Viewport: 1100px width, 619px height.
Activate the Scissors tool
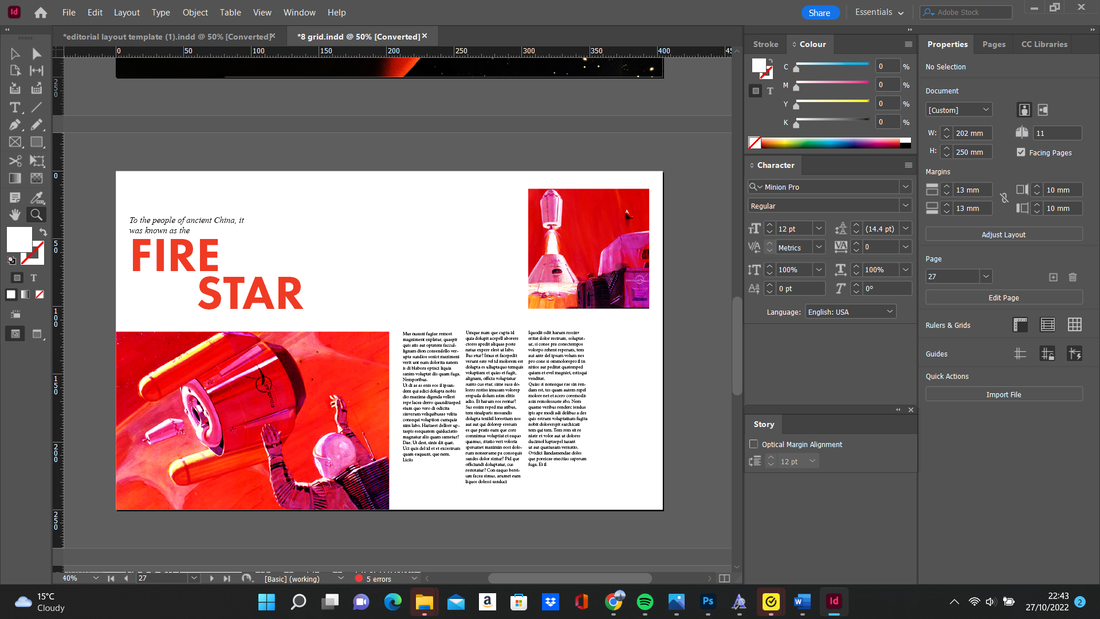[x=15, y=161]
